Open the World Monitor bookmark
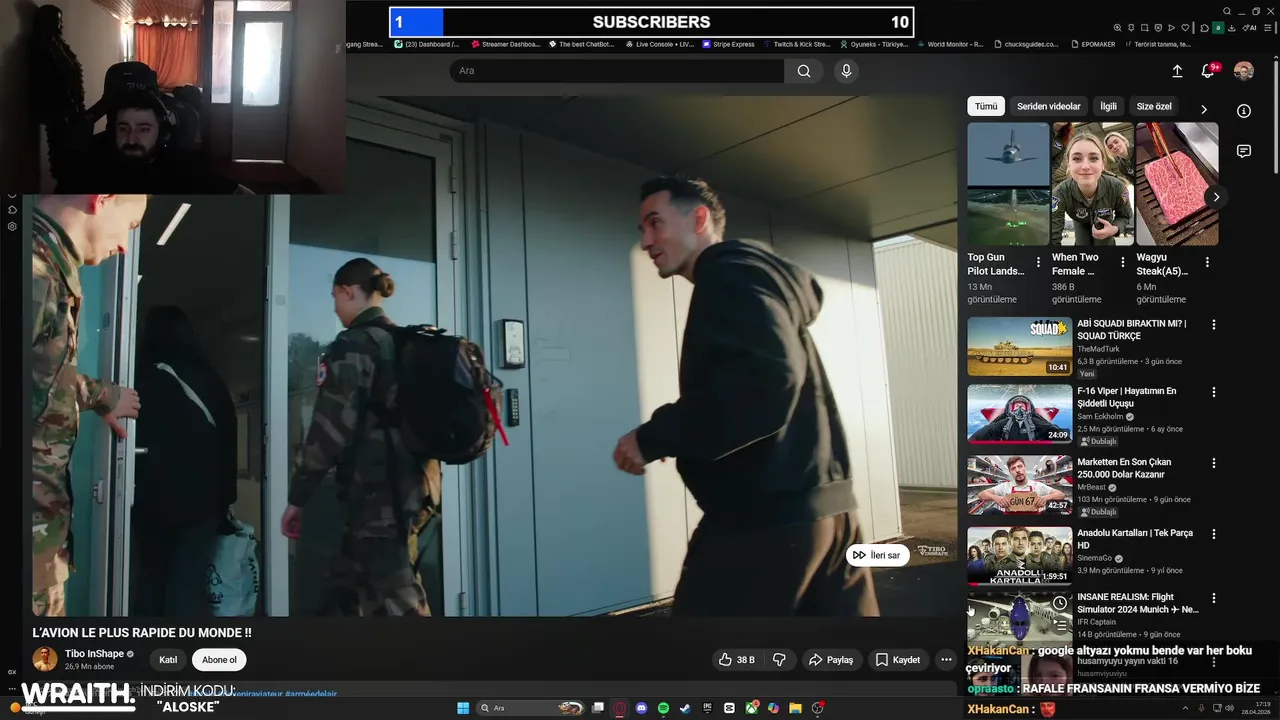The image size is (1280, 720). (x=950, y=44)
